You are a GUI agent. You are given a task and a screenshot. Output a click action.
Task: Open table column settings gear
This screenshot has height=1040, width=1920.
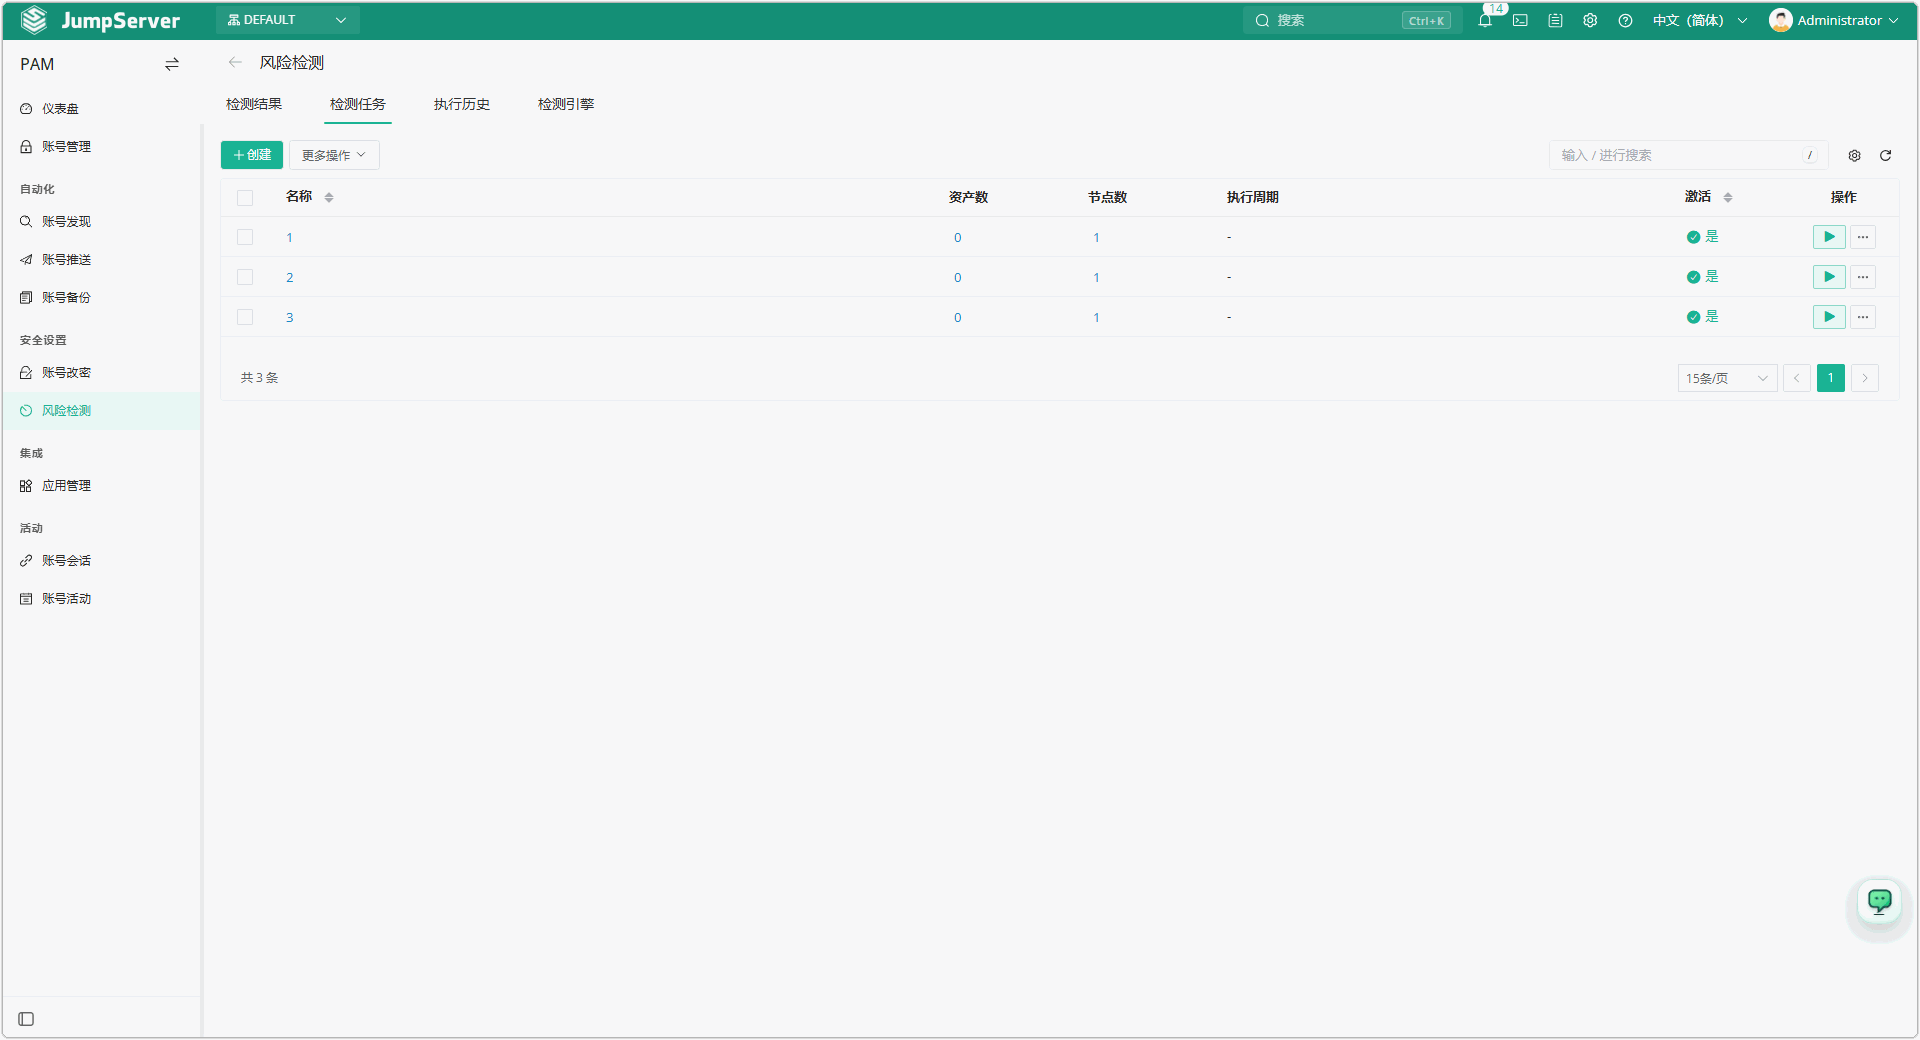1854,155
